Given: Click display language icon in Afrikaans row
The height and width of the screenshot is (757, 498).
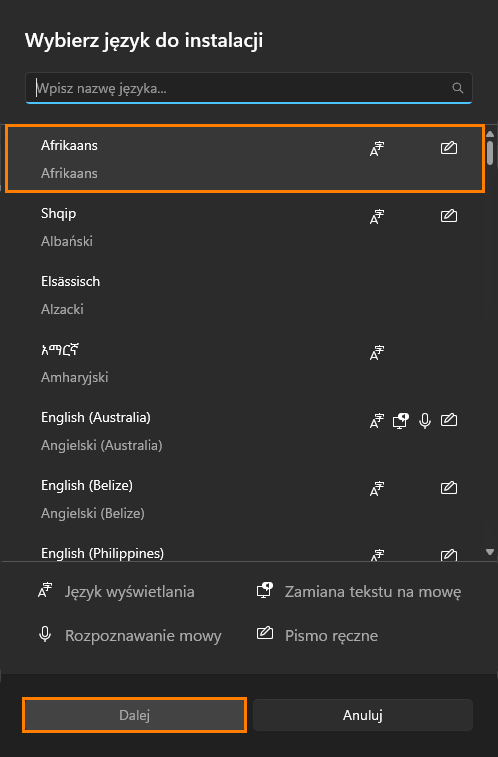Looking at the screenshot, I should coord(377,148).
